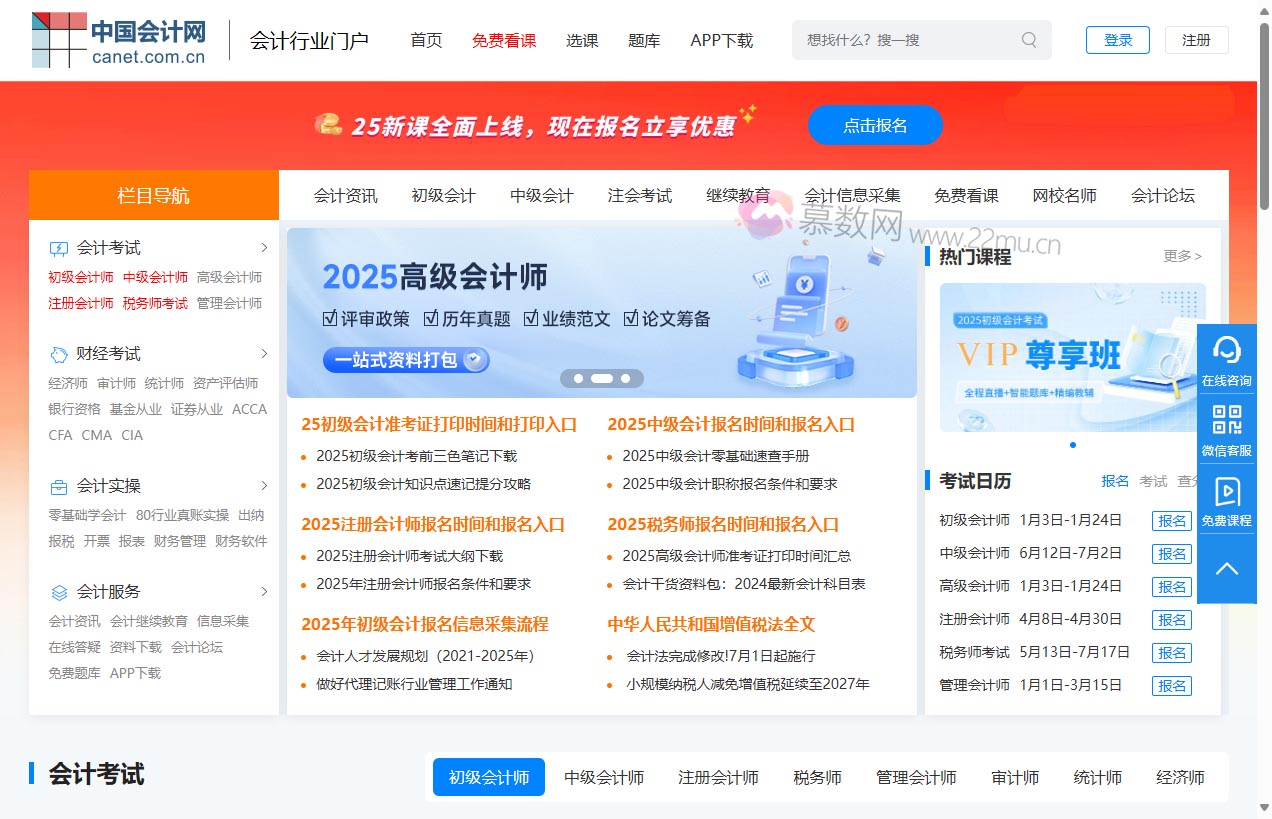Expand the 会计考试 section chevron
Screen dimensions: 1272x819
point(265,247)
